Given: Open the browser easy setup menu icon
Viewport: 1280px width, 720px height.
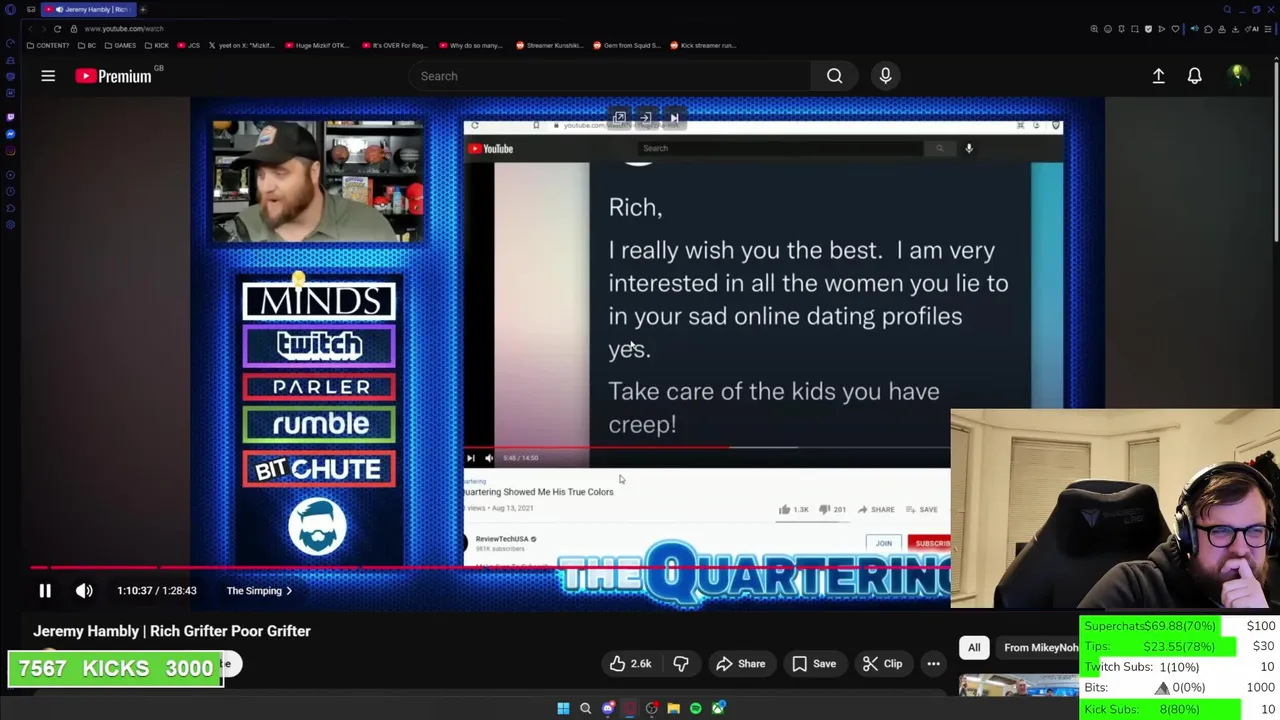Looking at the screenshot, I should coord(1268,29).
